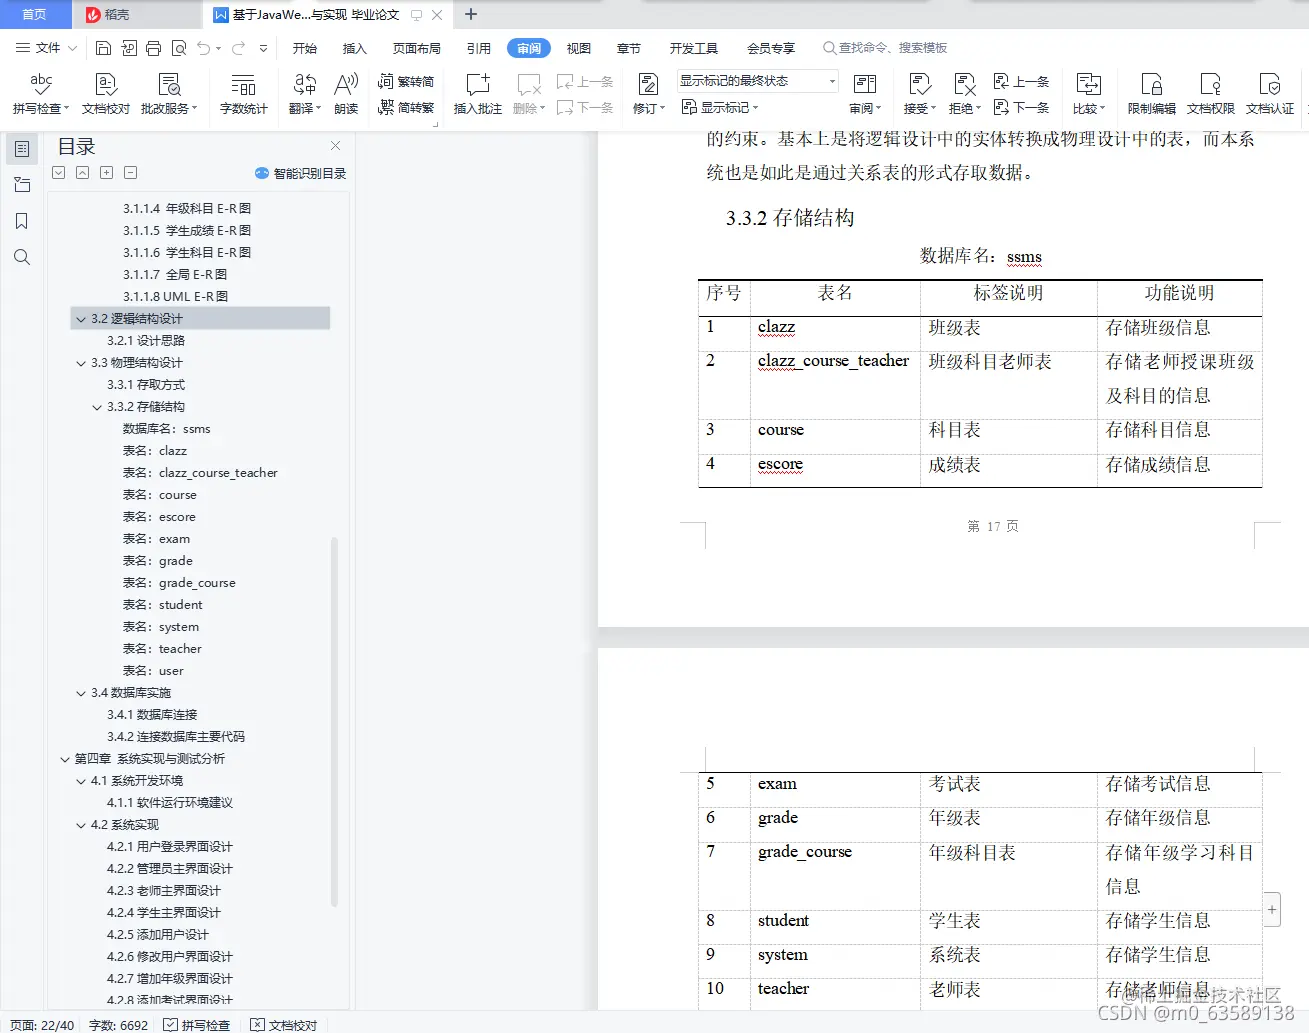Click 接受 accept change

pos(919,94)
